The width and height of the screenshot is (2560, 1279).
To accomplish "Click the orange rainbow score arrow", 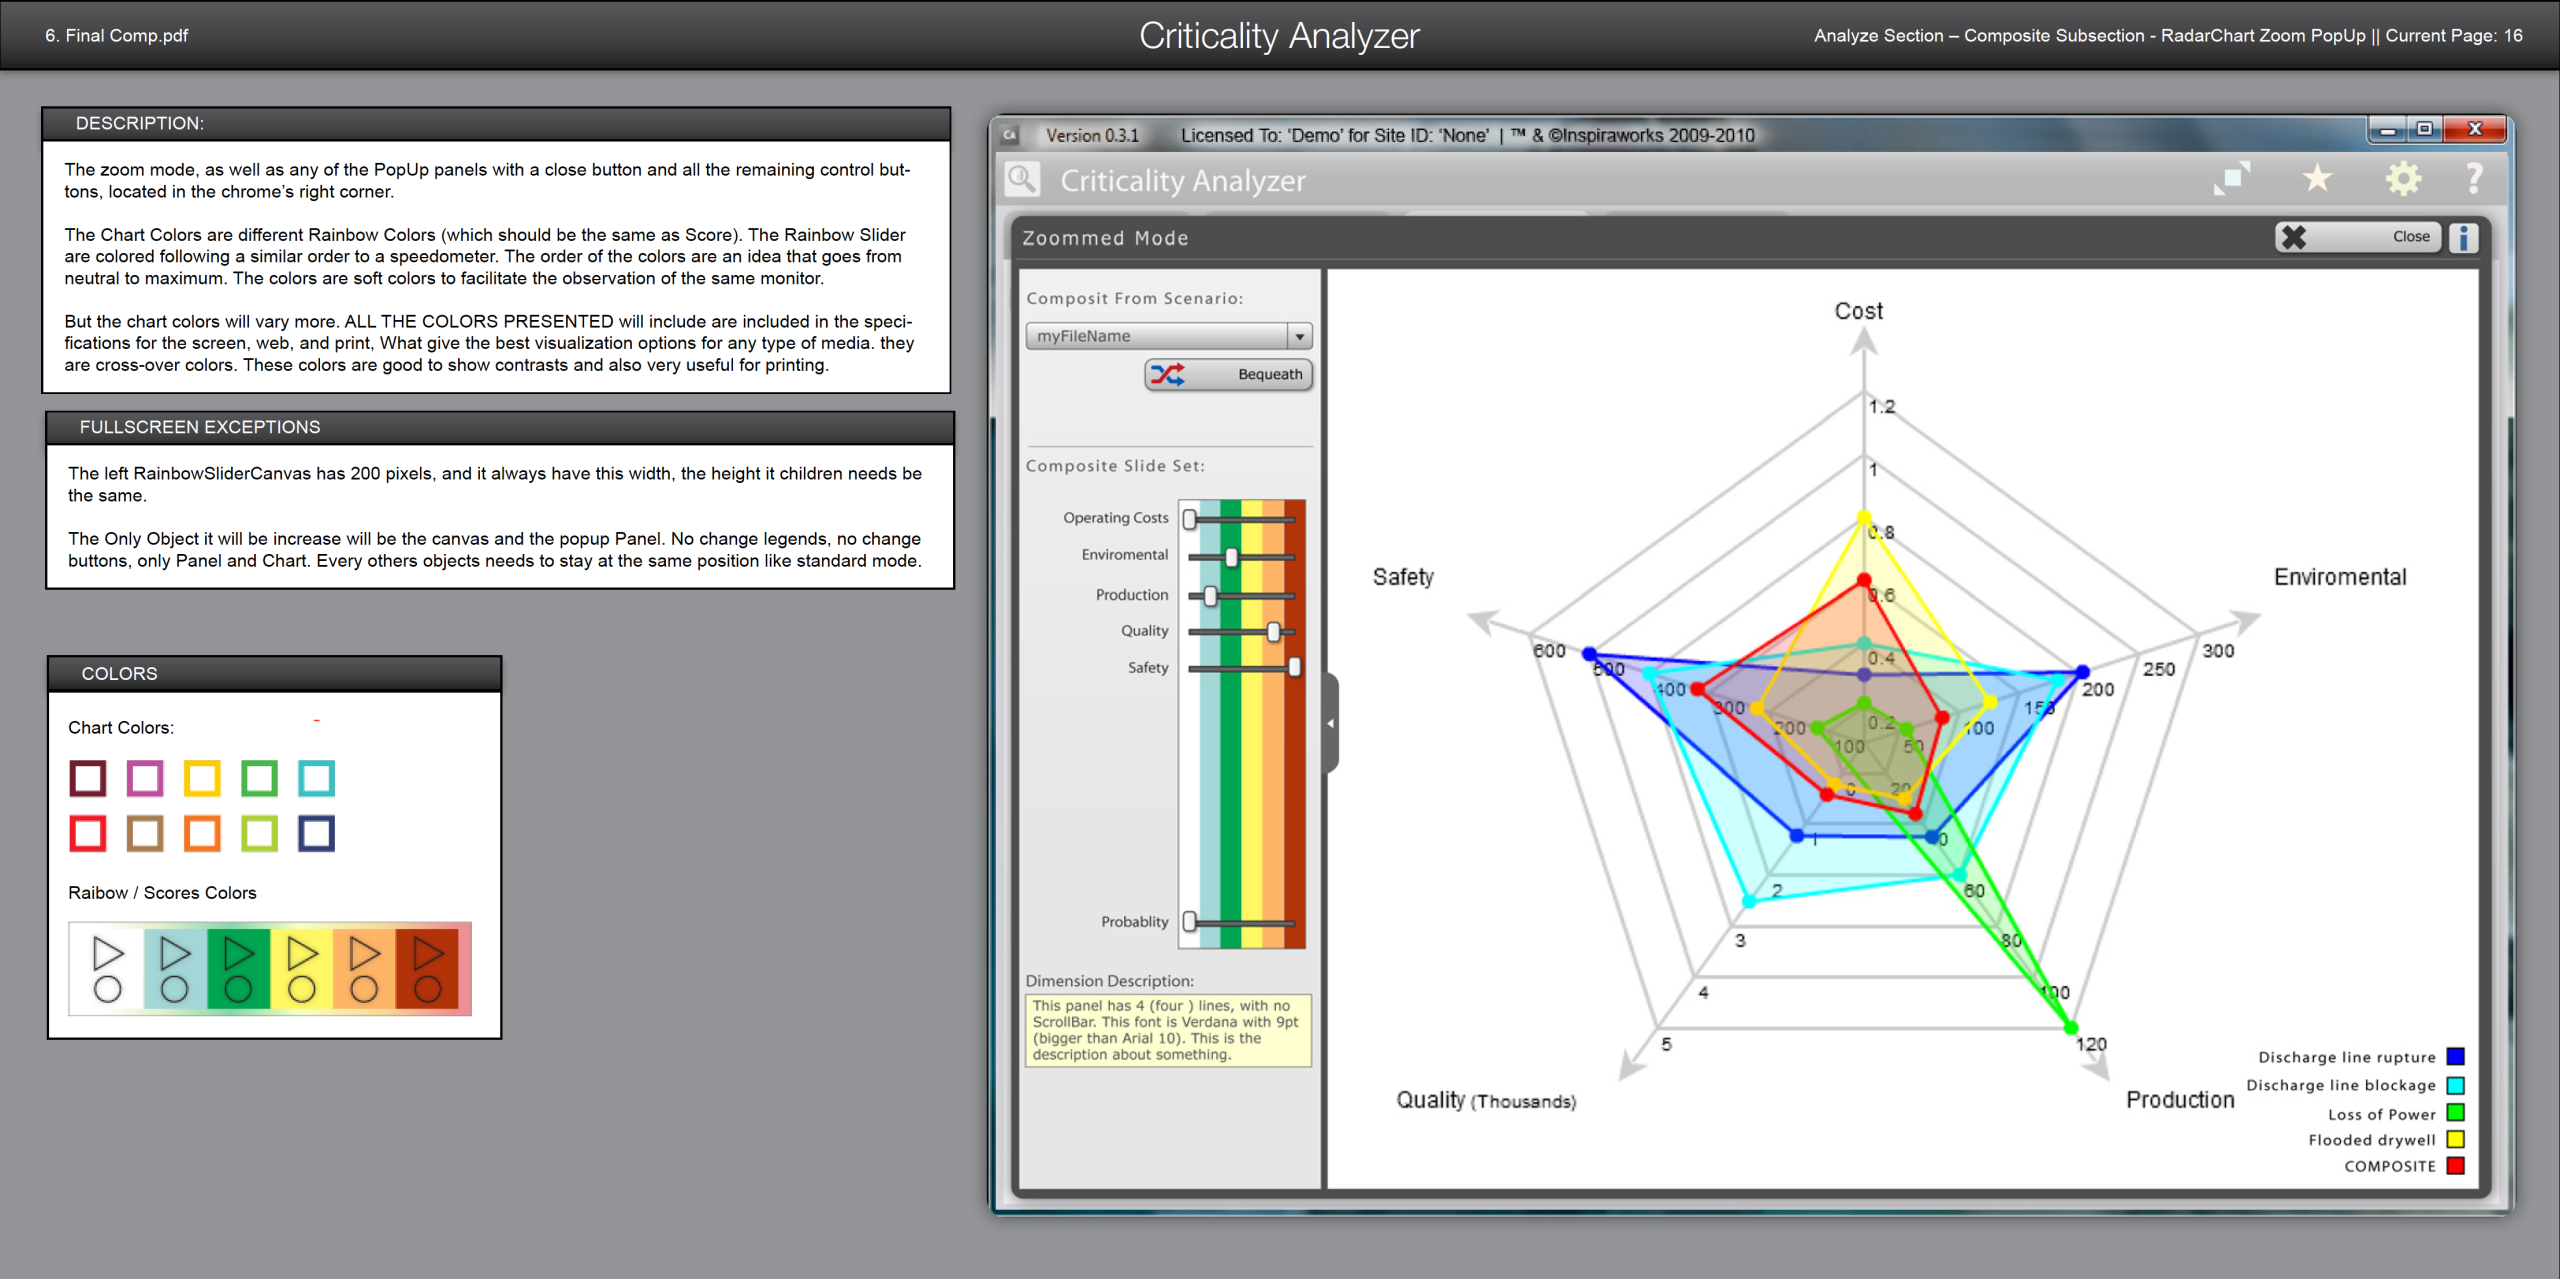I will point(364,953).
